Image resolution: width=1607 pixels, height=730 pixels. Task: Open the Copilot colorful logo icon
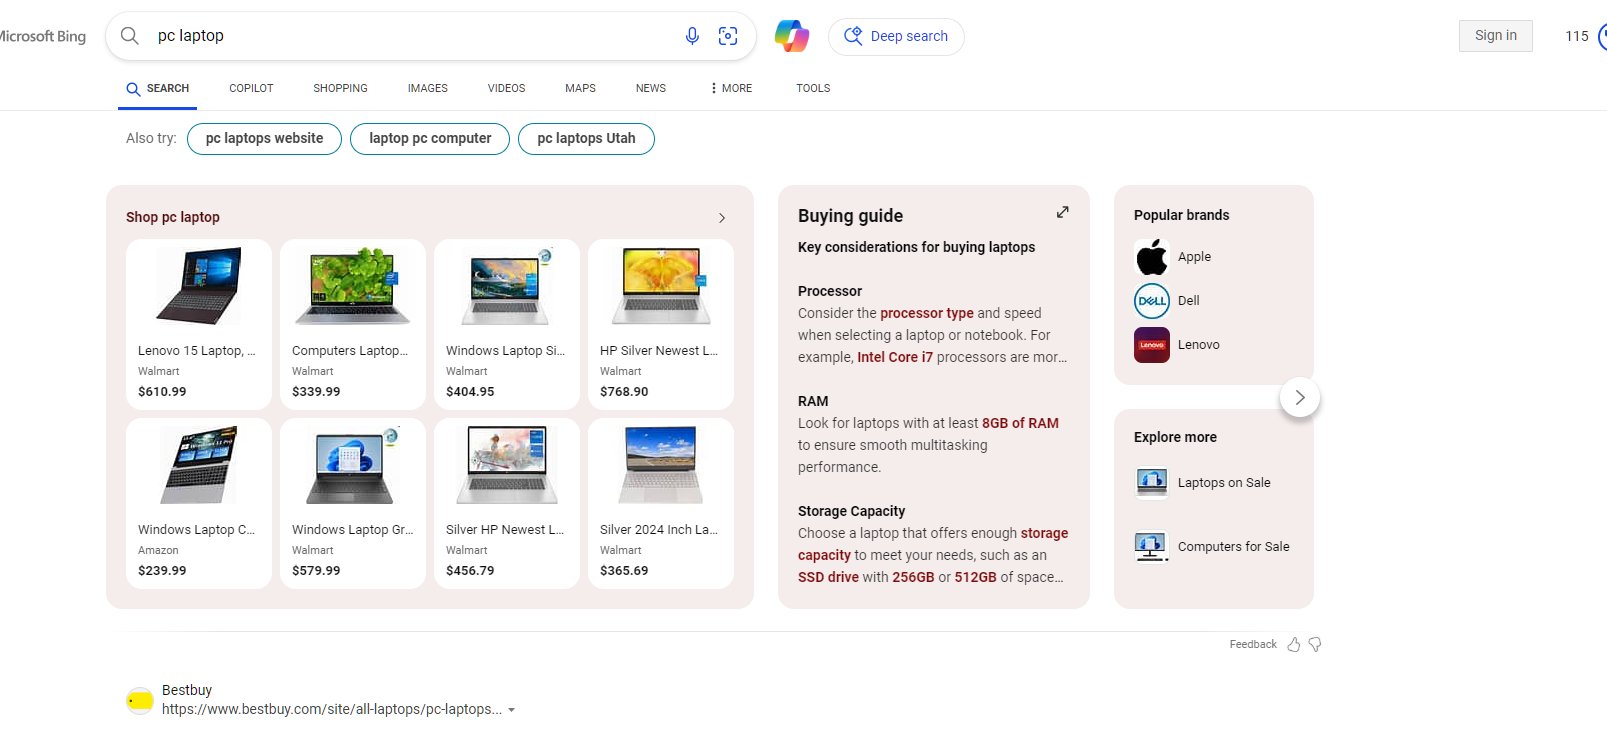point(792,36)
